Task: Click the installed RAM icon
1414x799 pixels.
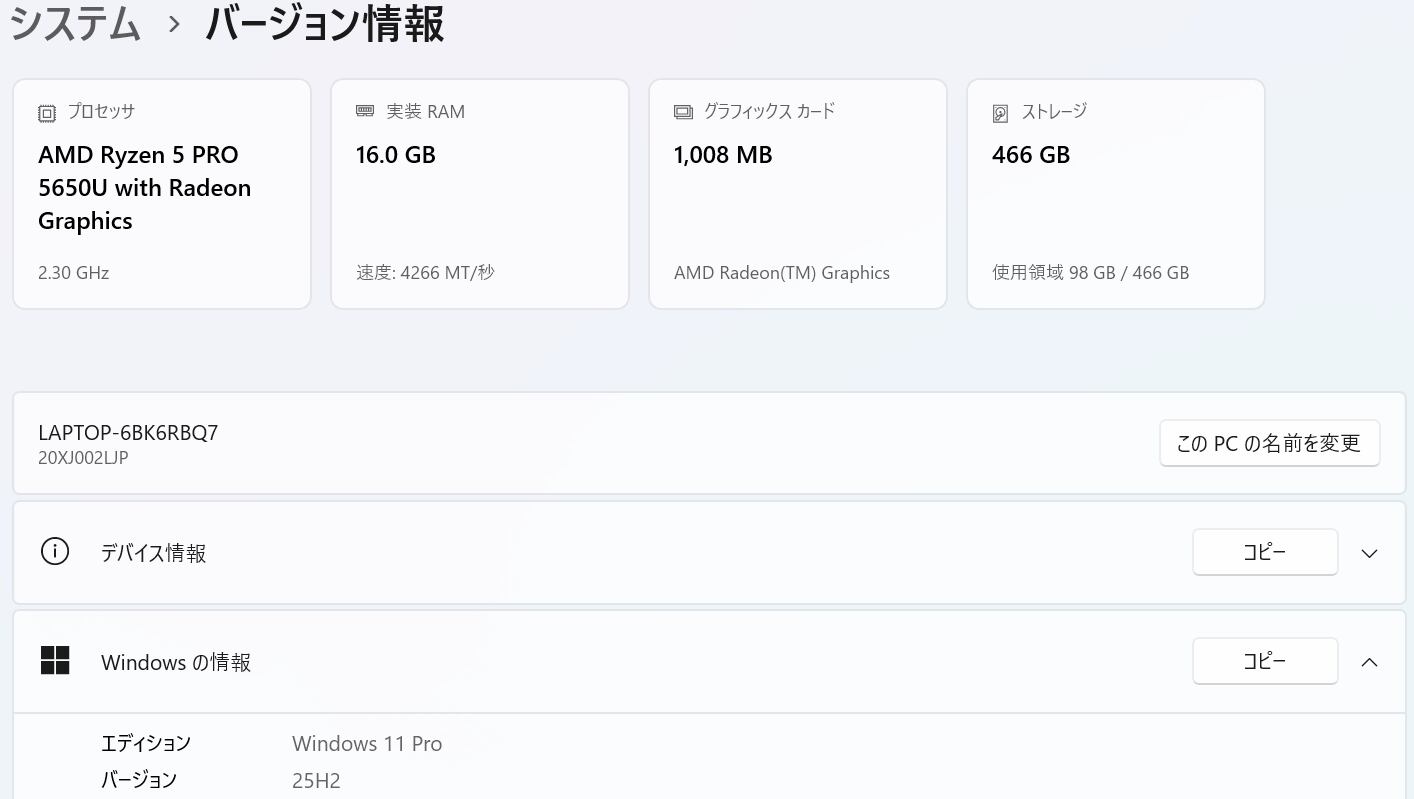Action: 365,111
